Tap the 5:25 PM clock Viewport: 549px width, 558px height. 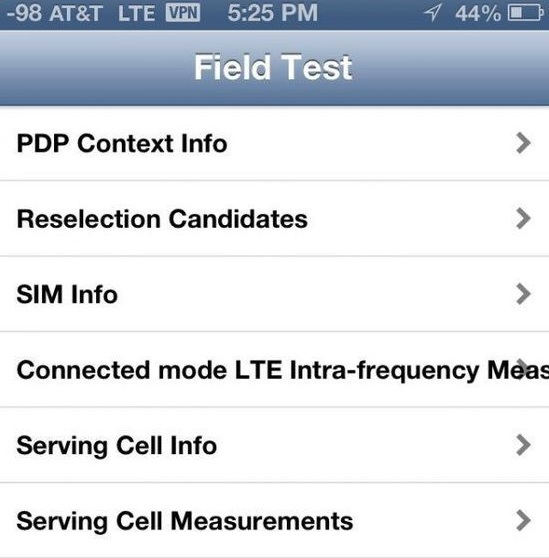(x=273, y=13)
